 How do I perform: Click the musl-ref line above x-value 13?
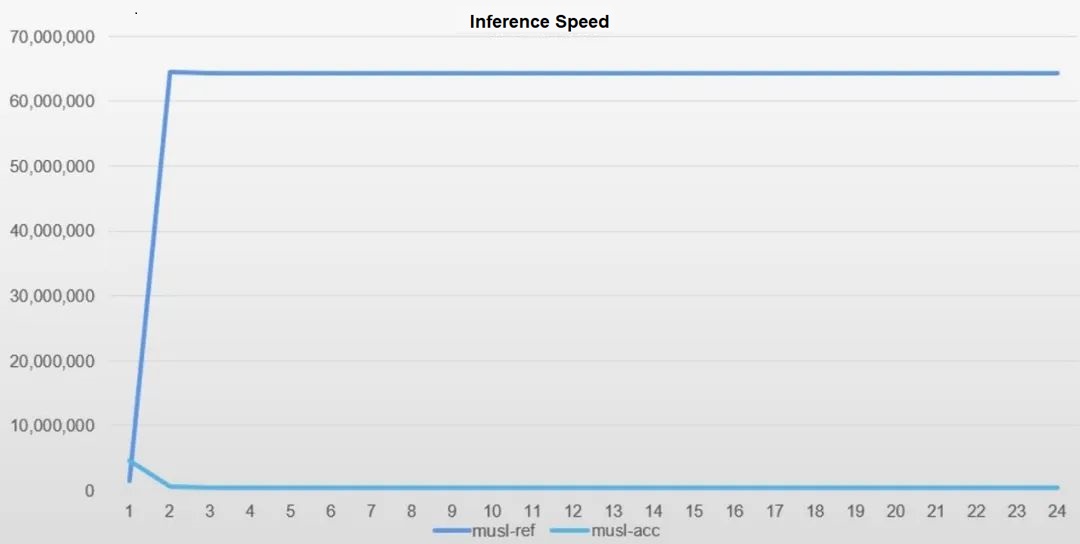[x=613, y=73]
